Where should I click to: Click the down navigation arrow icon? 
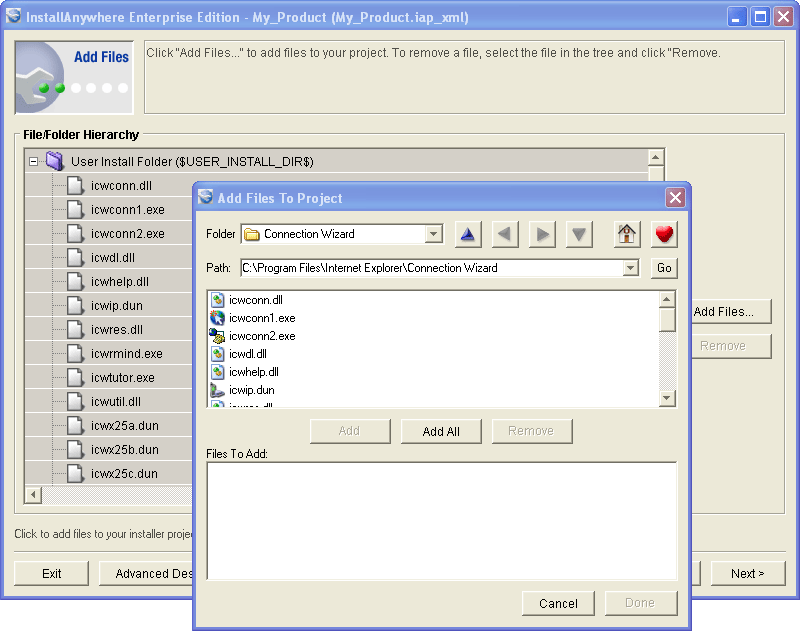coord(577,234)
